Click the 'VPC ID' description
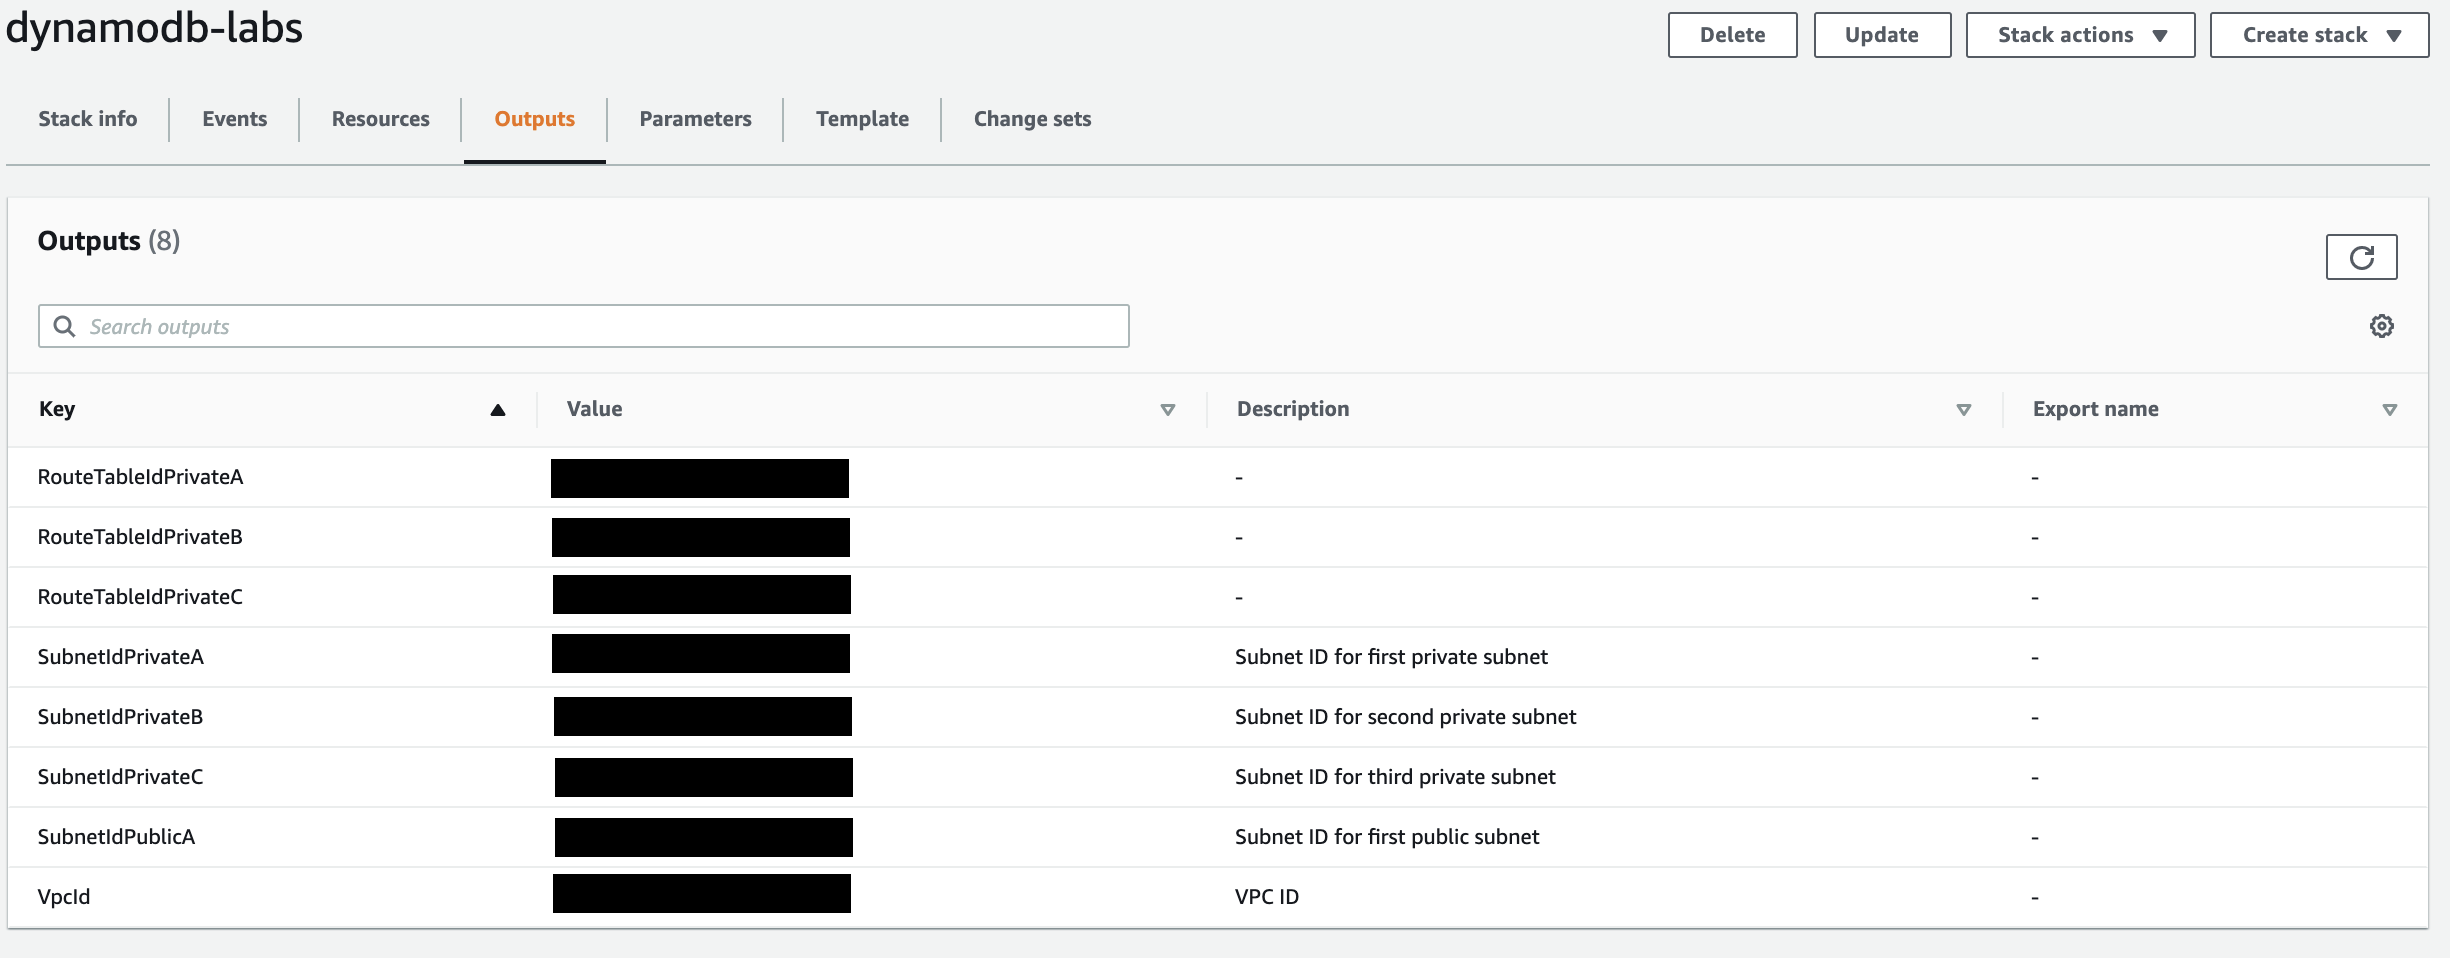The image size is (2450, 958). pyautogui.click(x=1267, y=897)
